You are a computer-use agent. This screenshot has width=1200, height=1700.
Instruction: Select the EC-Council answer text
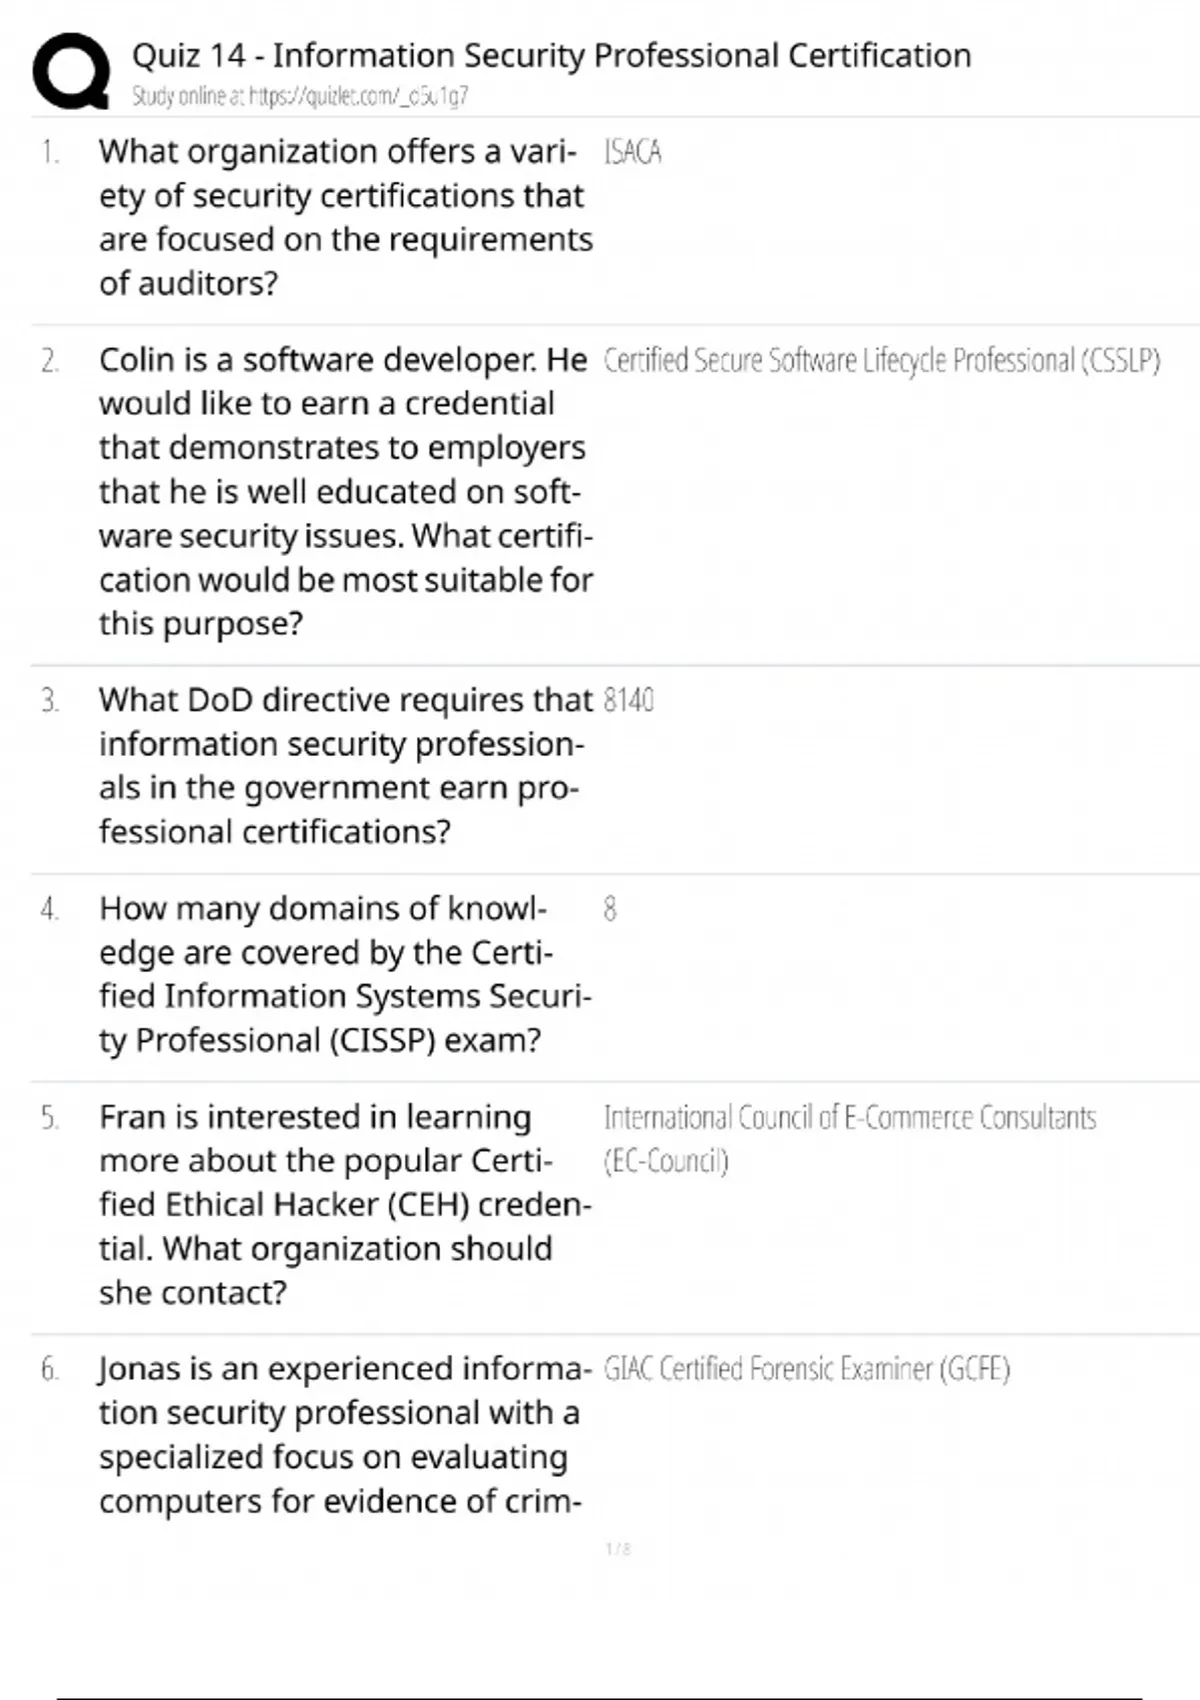[849, 1138]
